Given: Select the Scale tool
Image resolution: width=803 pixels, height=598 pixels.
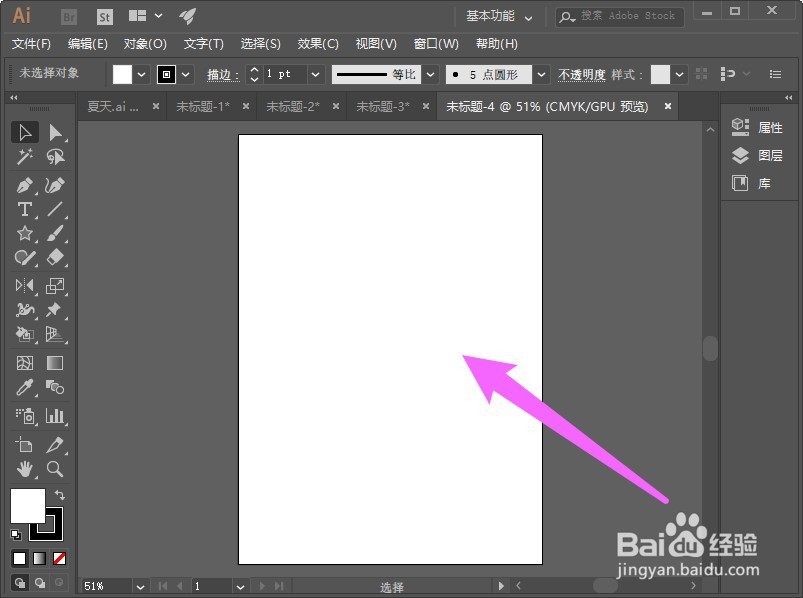Looking at the screenshot, I should [55, 286].
